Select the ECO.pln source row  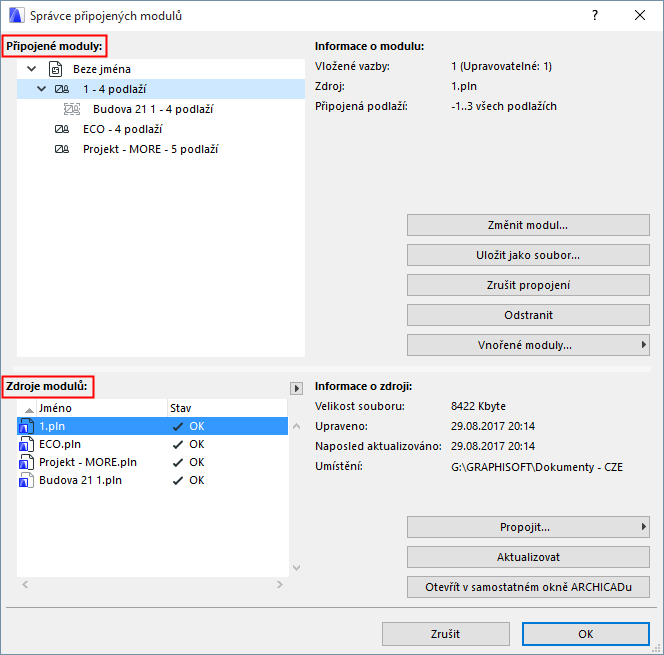[x=152, y=444]
